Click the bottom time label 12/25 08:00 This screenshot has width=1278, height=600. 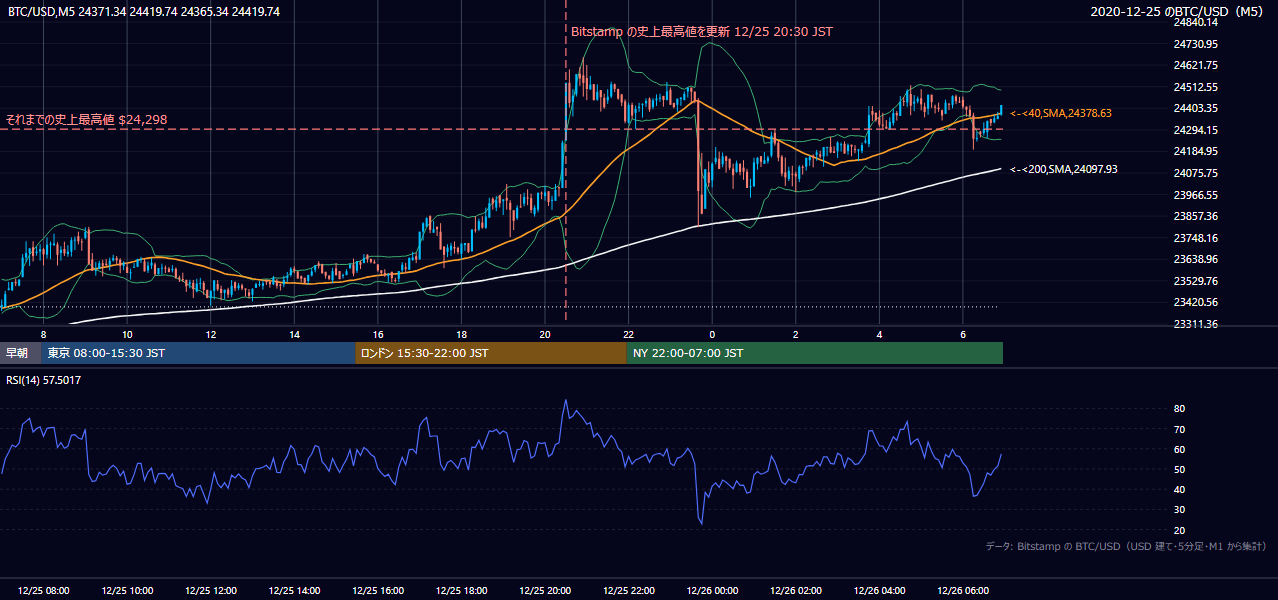tap(43, 591)
